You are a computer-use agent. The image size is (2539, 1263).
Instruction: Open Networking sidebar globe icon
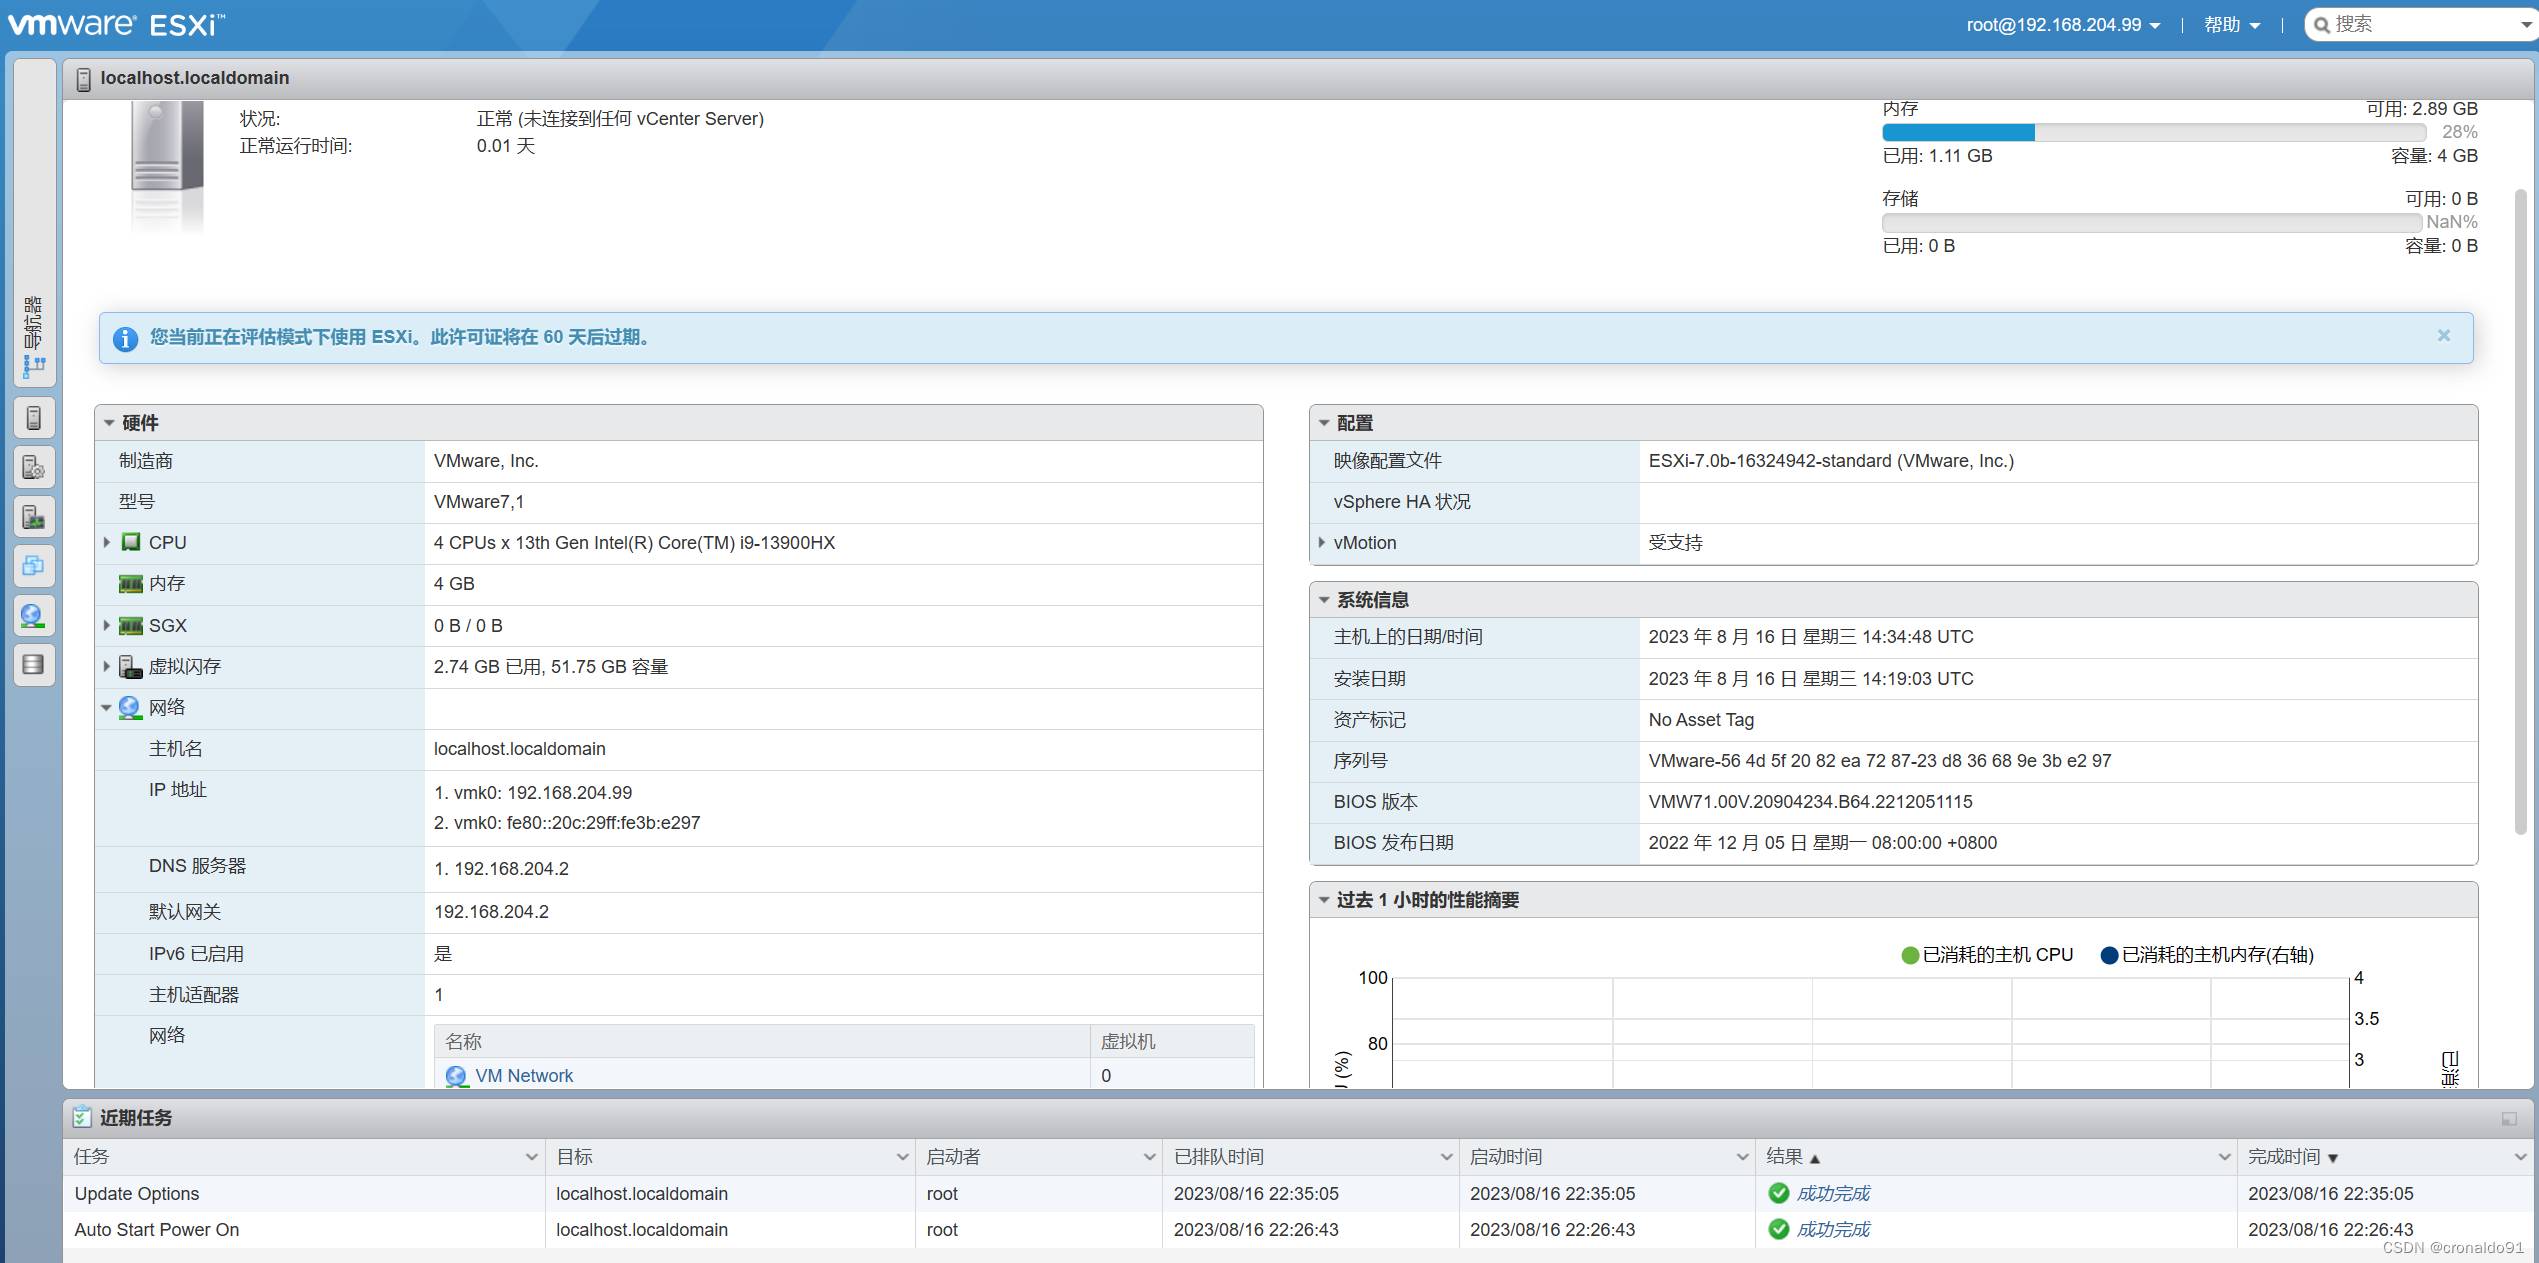coord(34,616)
